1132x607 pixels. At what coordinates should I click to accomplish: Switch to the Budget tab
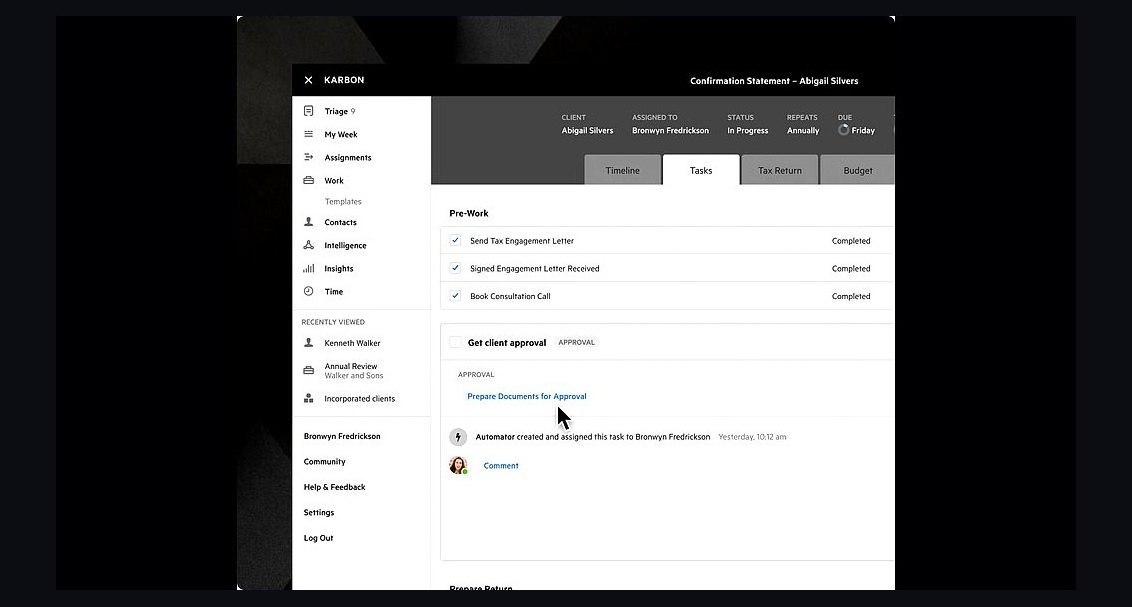[858, 170]
